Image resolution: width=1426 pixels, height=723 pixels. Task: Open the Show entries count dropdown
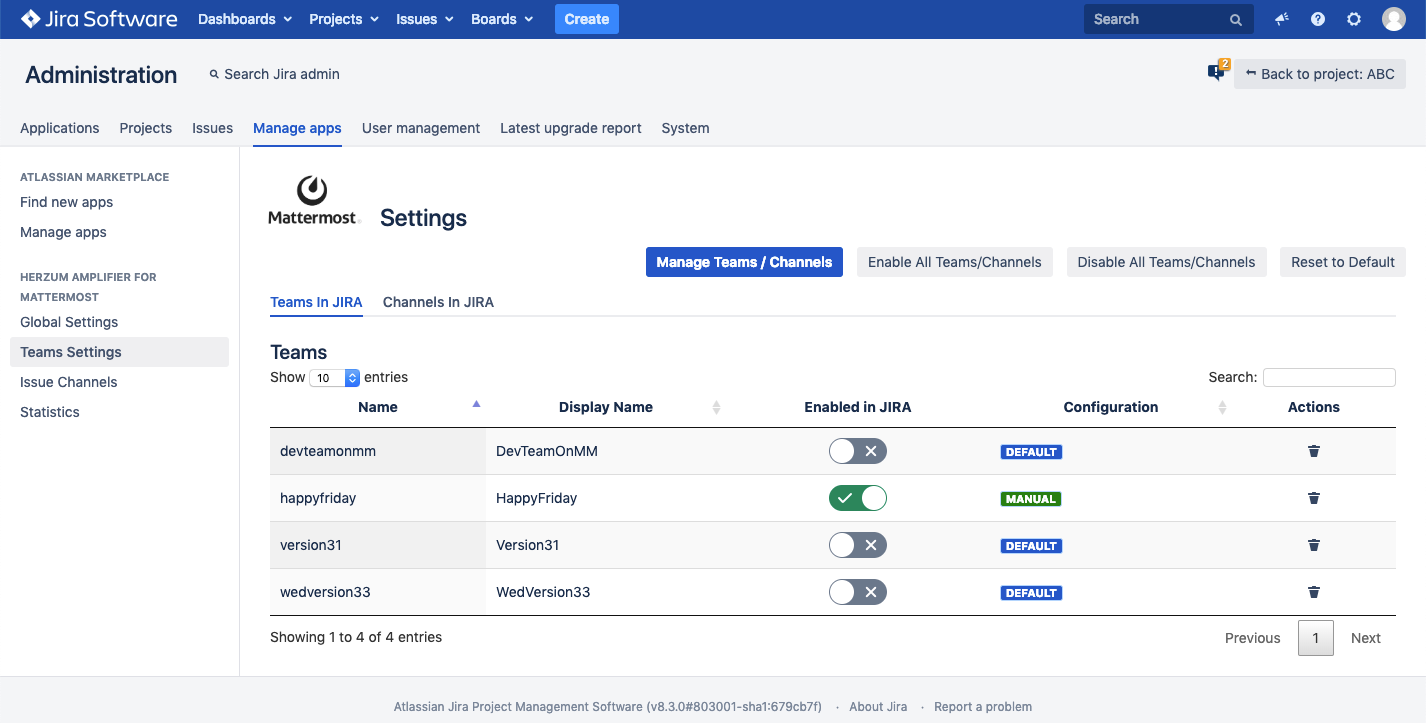(x=335, y=378)
